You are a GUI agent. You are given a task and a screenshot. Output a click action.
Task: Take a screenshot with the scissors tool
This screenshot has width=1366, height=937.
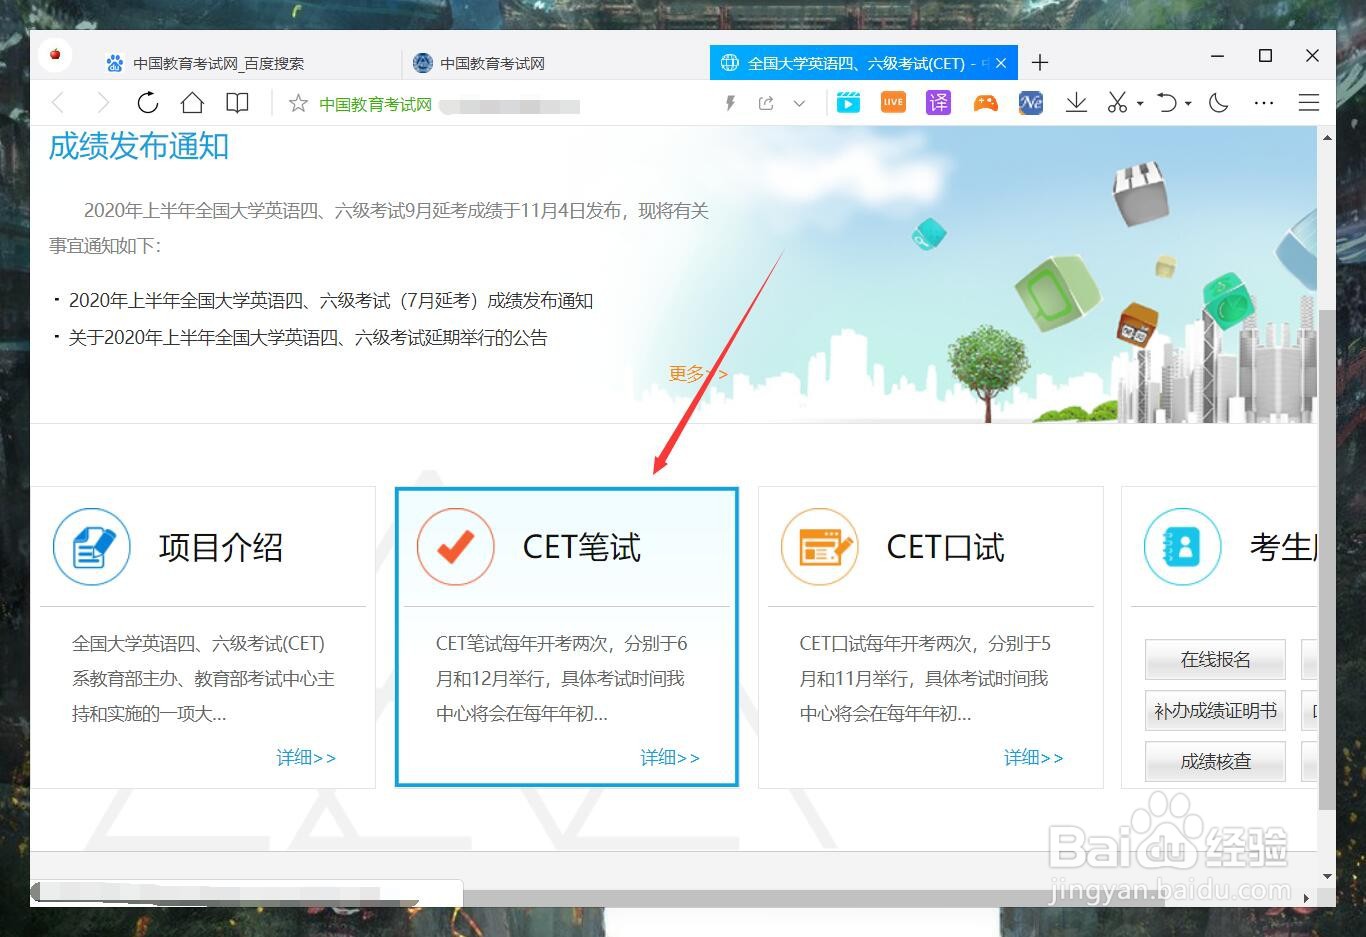pyautogui.click(x=1116, y=102)
